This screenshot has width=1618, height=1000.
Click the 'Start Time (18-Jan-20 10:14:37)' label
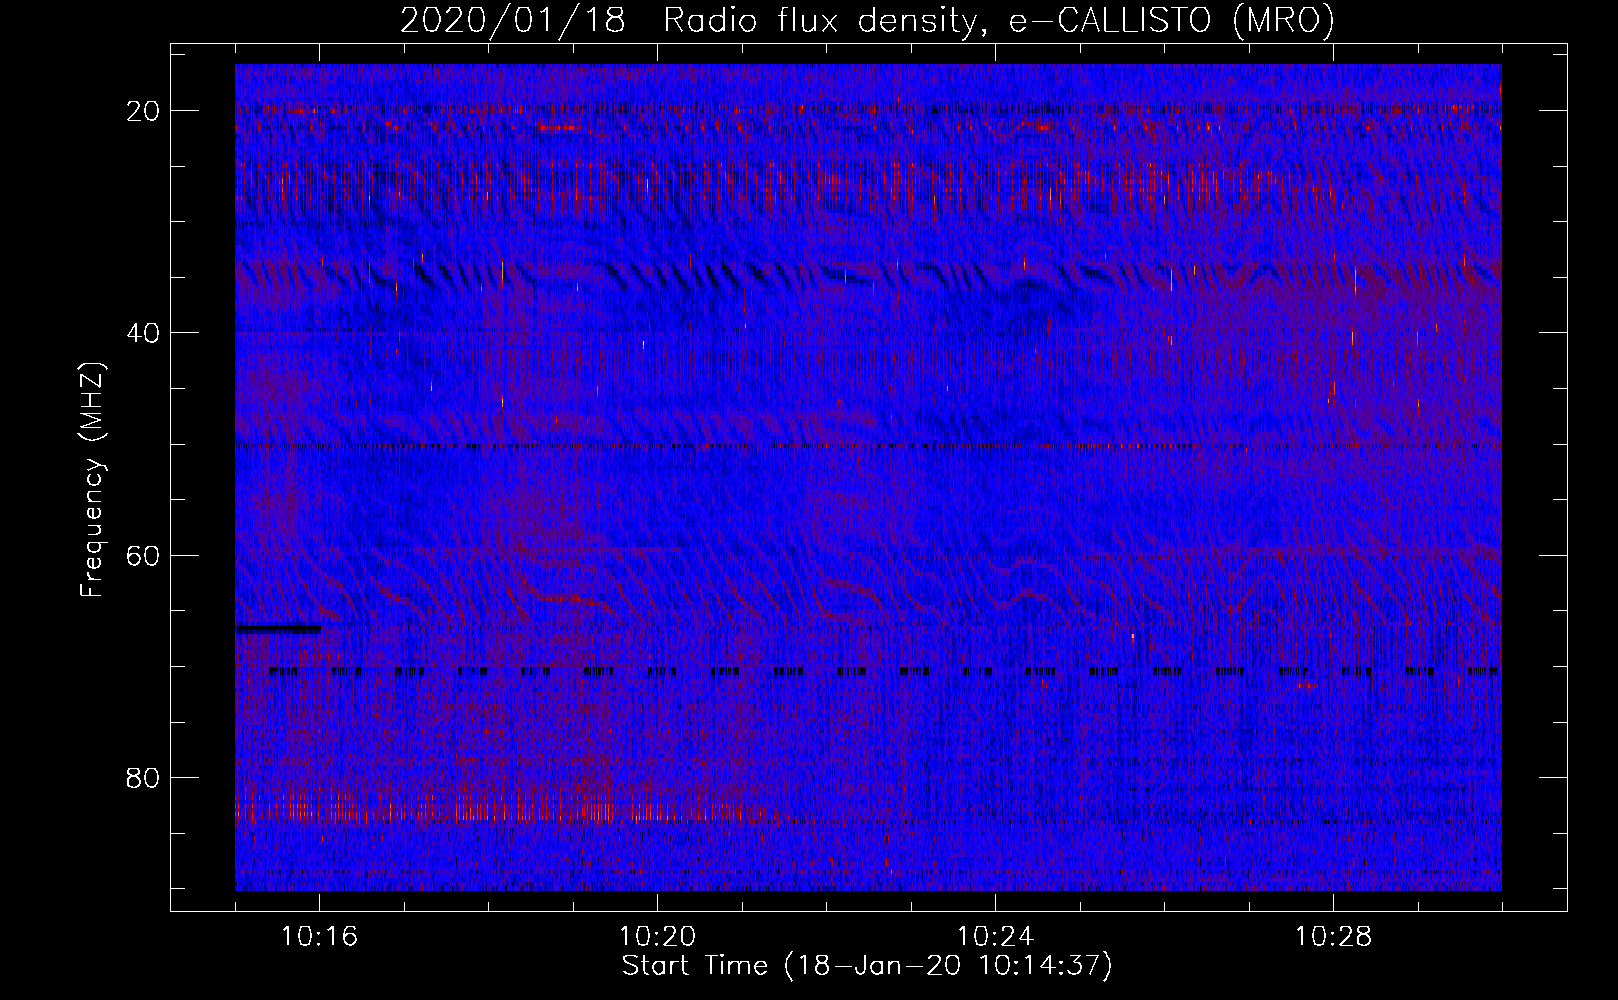867,966
